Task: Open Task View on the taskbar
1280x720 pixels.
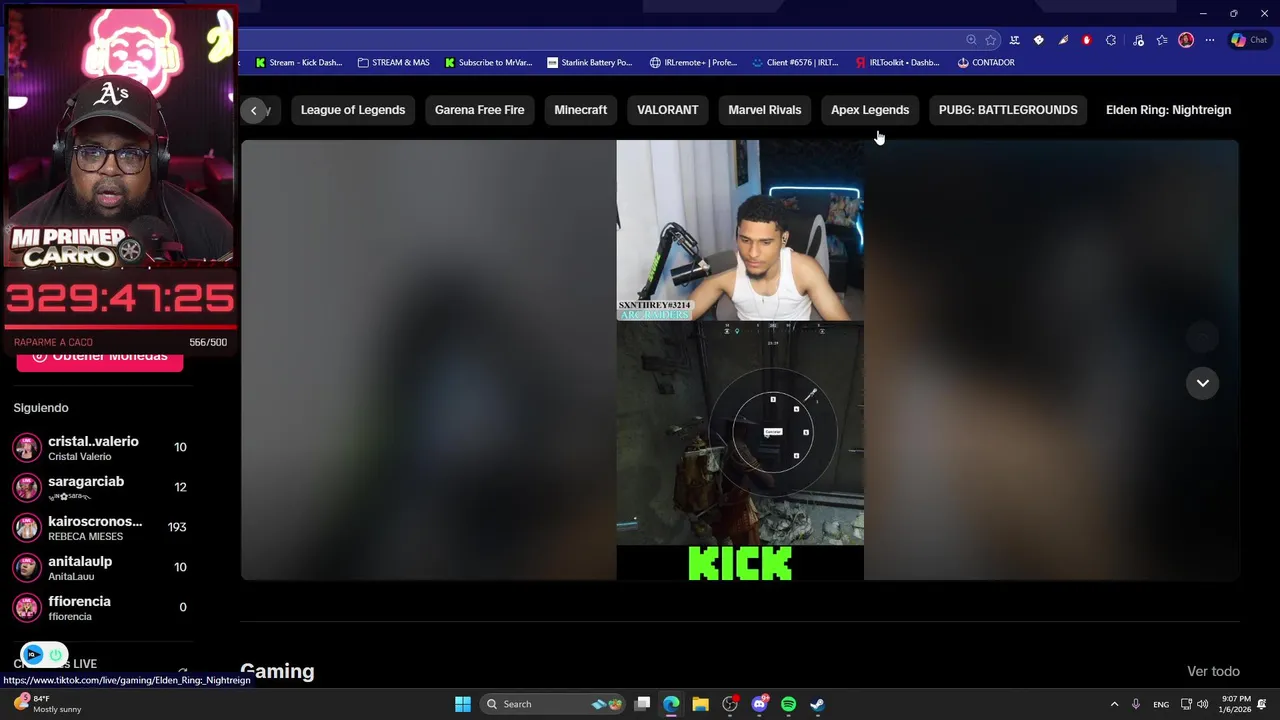Action: (x=642, y=704)
